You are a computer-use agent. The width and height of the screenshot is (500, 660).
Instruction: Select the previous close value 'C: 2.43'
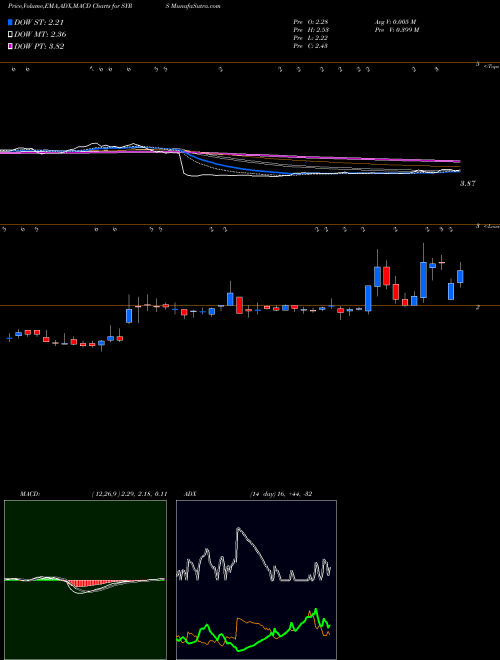pyautogui.click(x=319, y=46)
